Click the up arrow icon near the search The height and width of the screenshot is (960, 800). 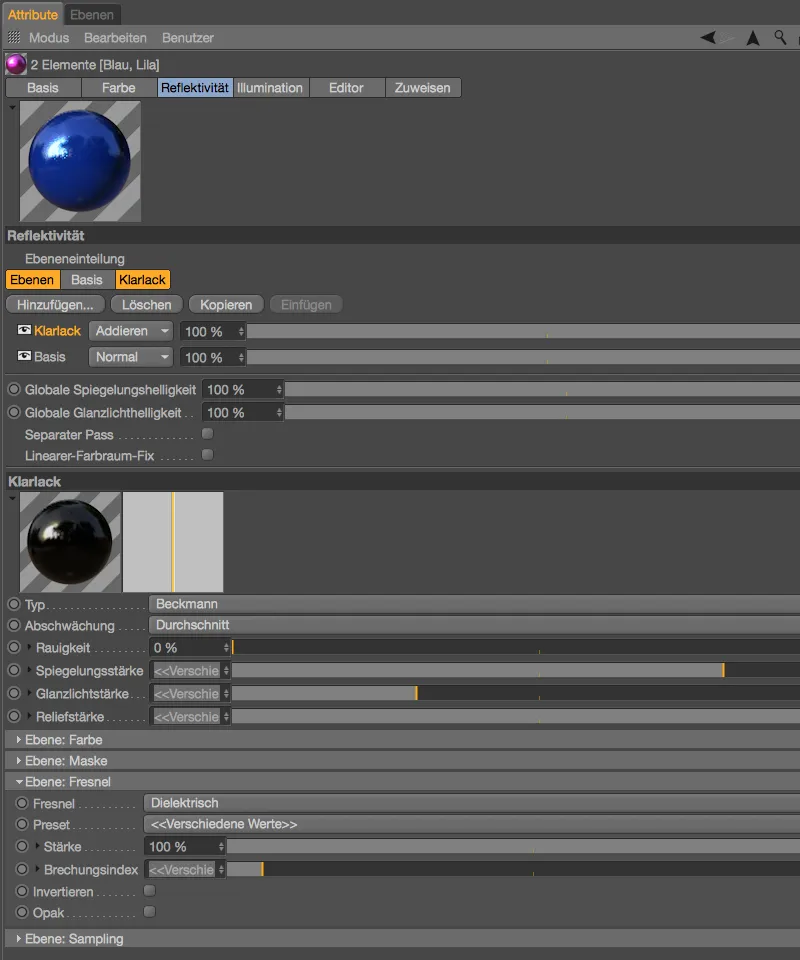click(x=753, y=37)
